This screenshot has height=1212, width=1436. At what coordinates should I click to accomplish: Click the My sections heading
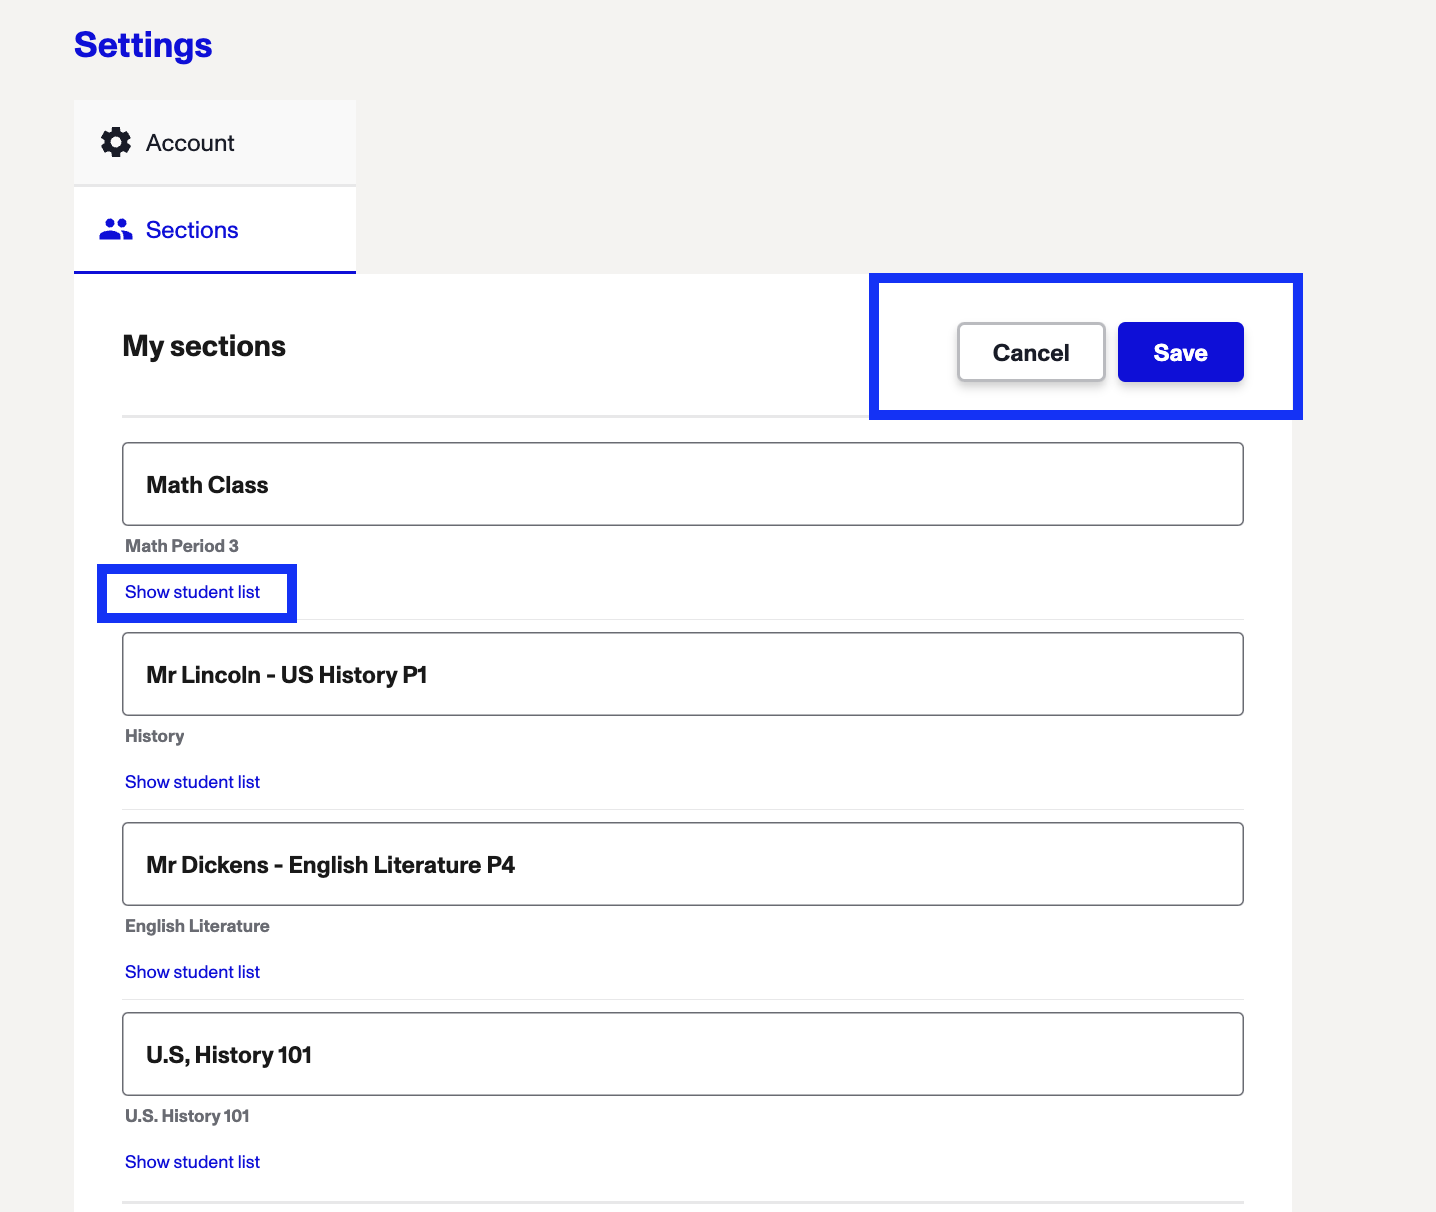(204, 346)
